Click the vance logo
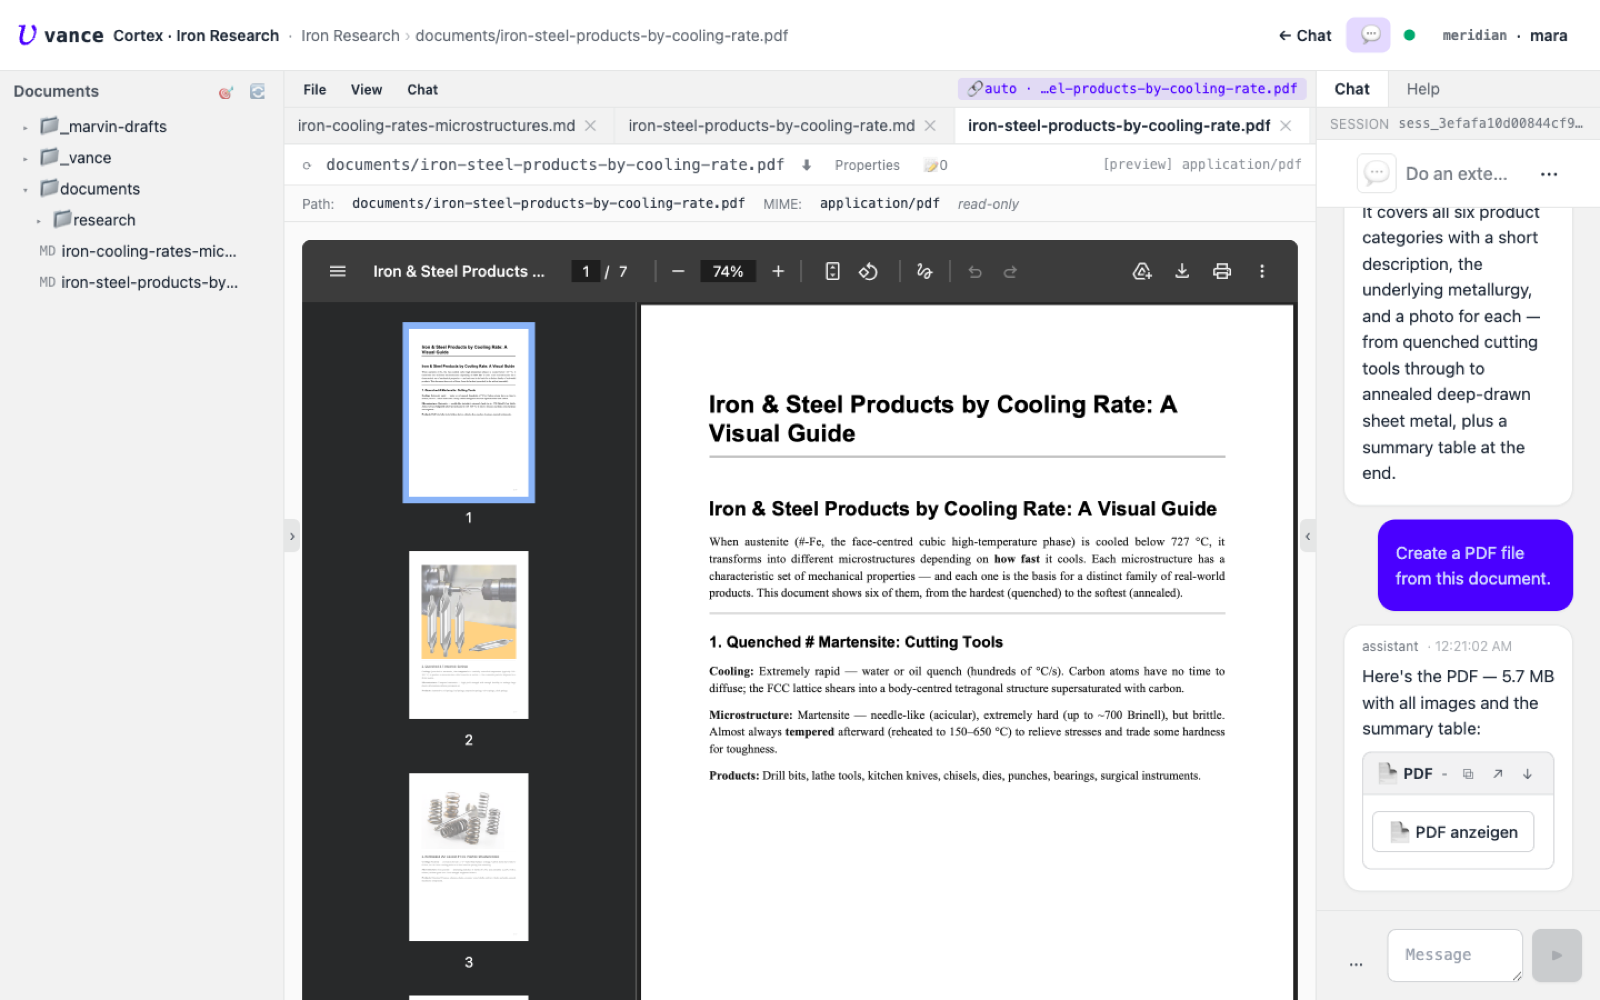This screenshot has width=1600, height=1000. (60, 35)
